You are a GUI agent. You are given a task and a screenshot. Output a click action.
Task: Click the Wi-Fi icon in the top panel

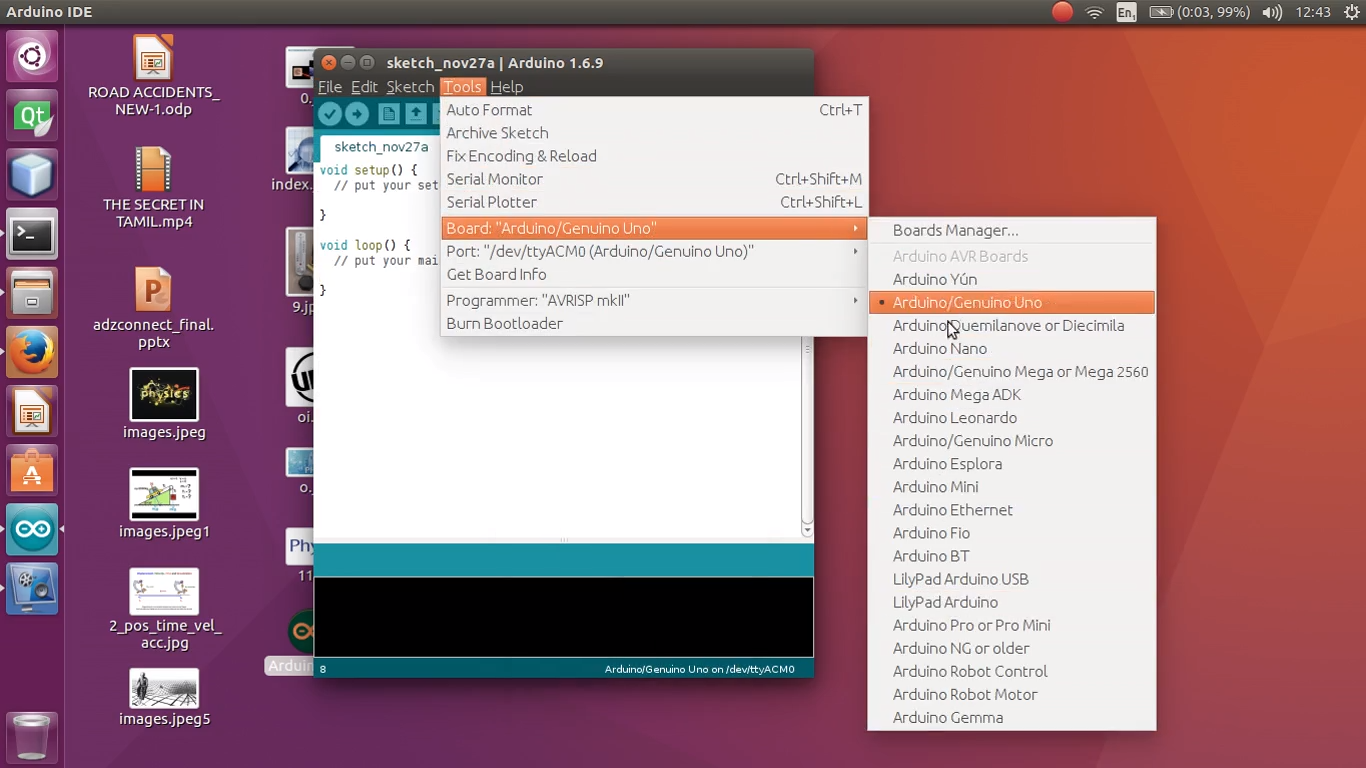pos(1094,12)
